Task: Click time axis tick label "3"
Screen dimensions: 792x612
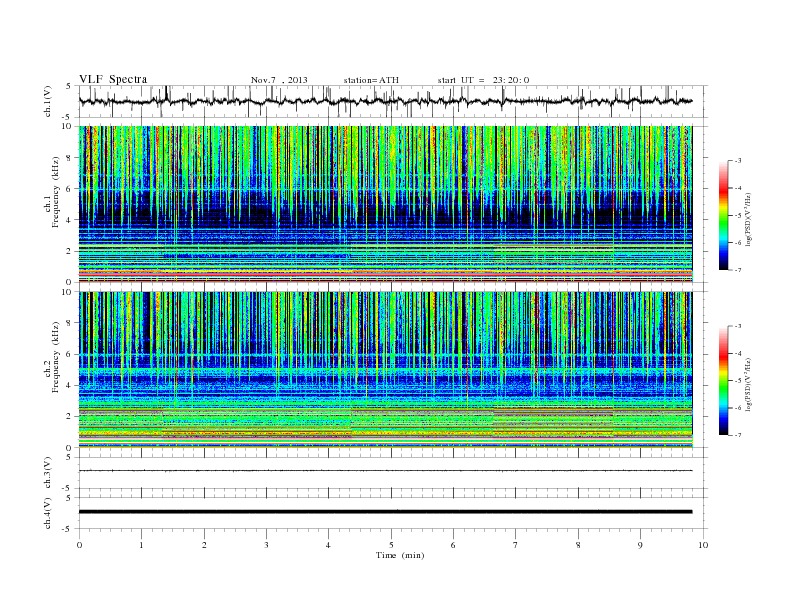Action: 266,545
